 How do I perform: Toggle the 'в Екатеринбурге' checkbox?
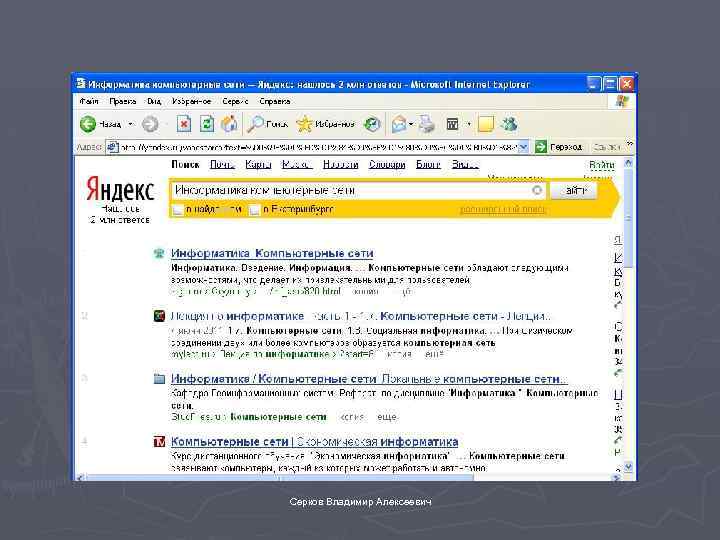coord(254,210)
